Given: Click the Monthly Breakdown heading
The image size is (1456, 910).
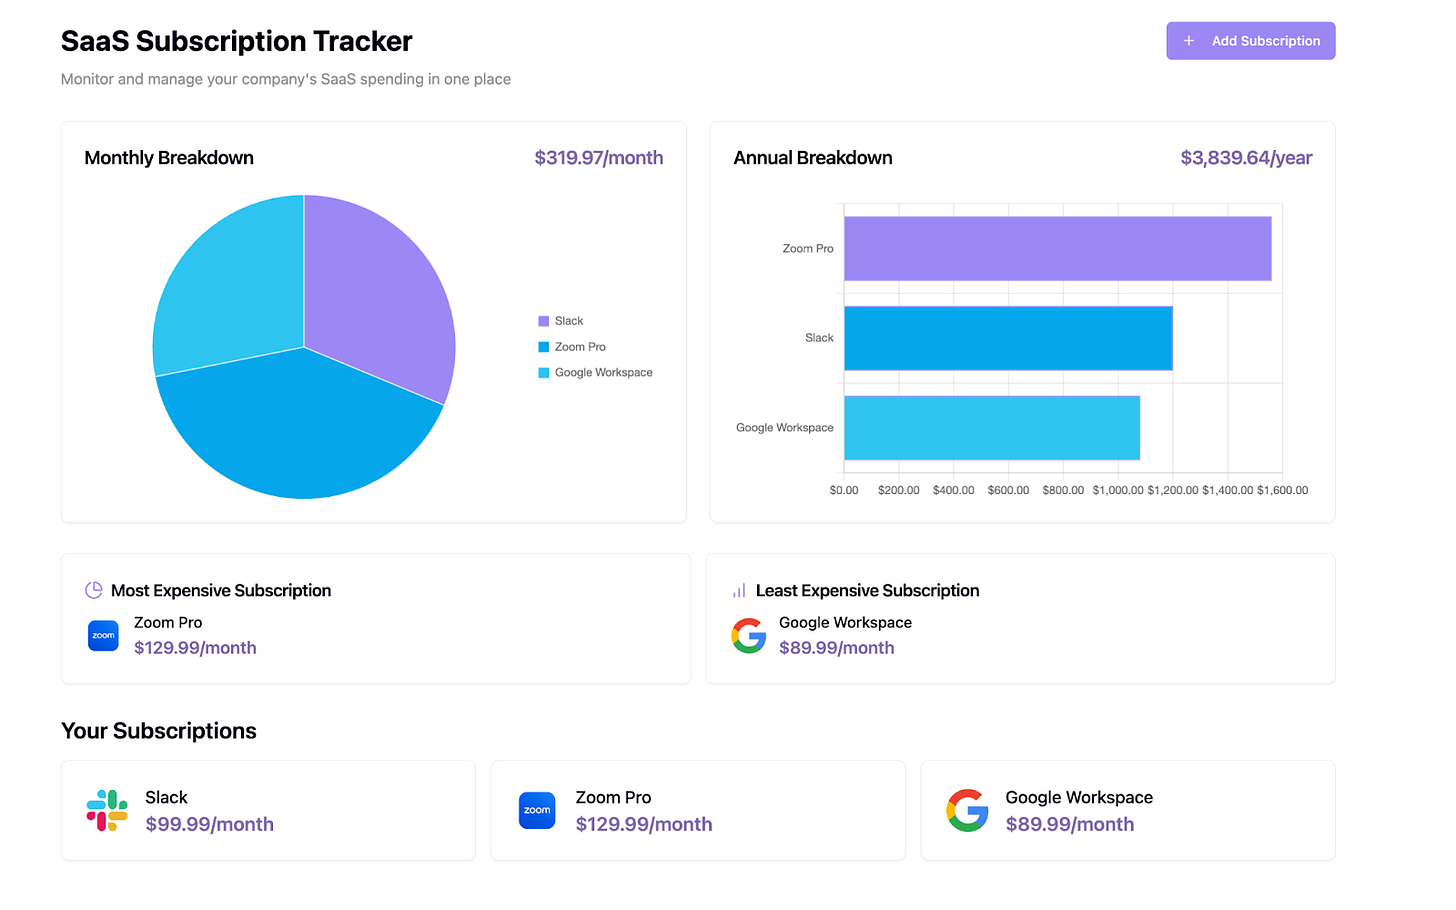Looking at the screenshot, I should tap(169, 158).
